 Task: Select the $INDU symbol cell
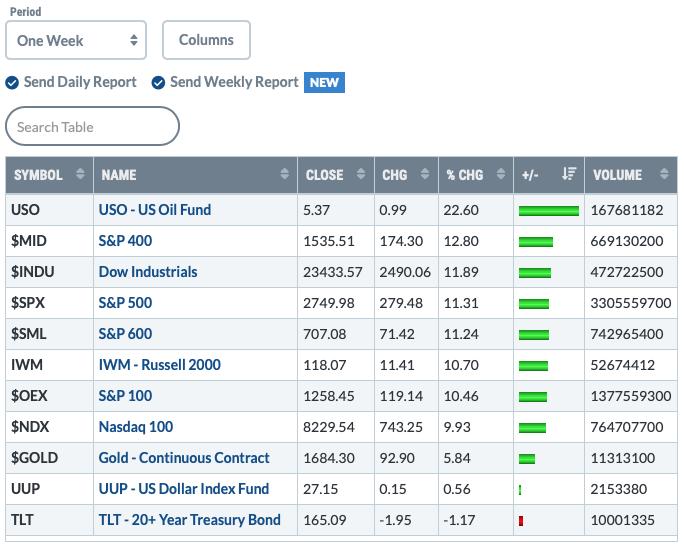(x=49, y=272)
